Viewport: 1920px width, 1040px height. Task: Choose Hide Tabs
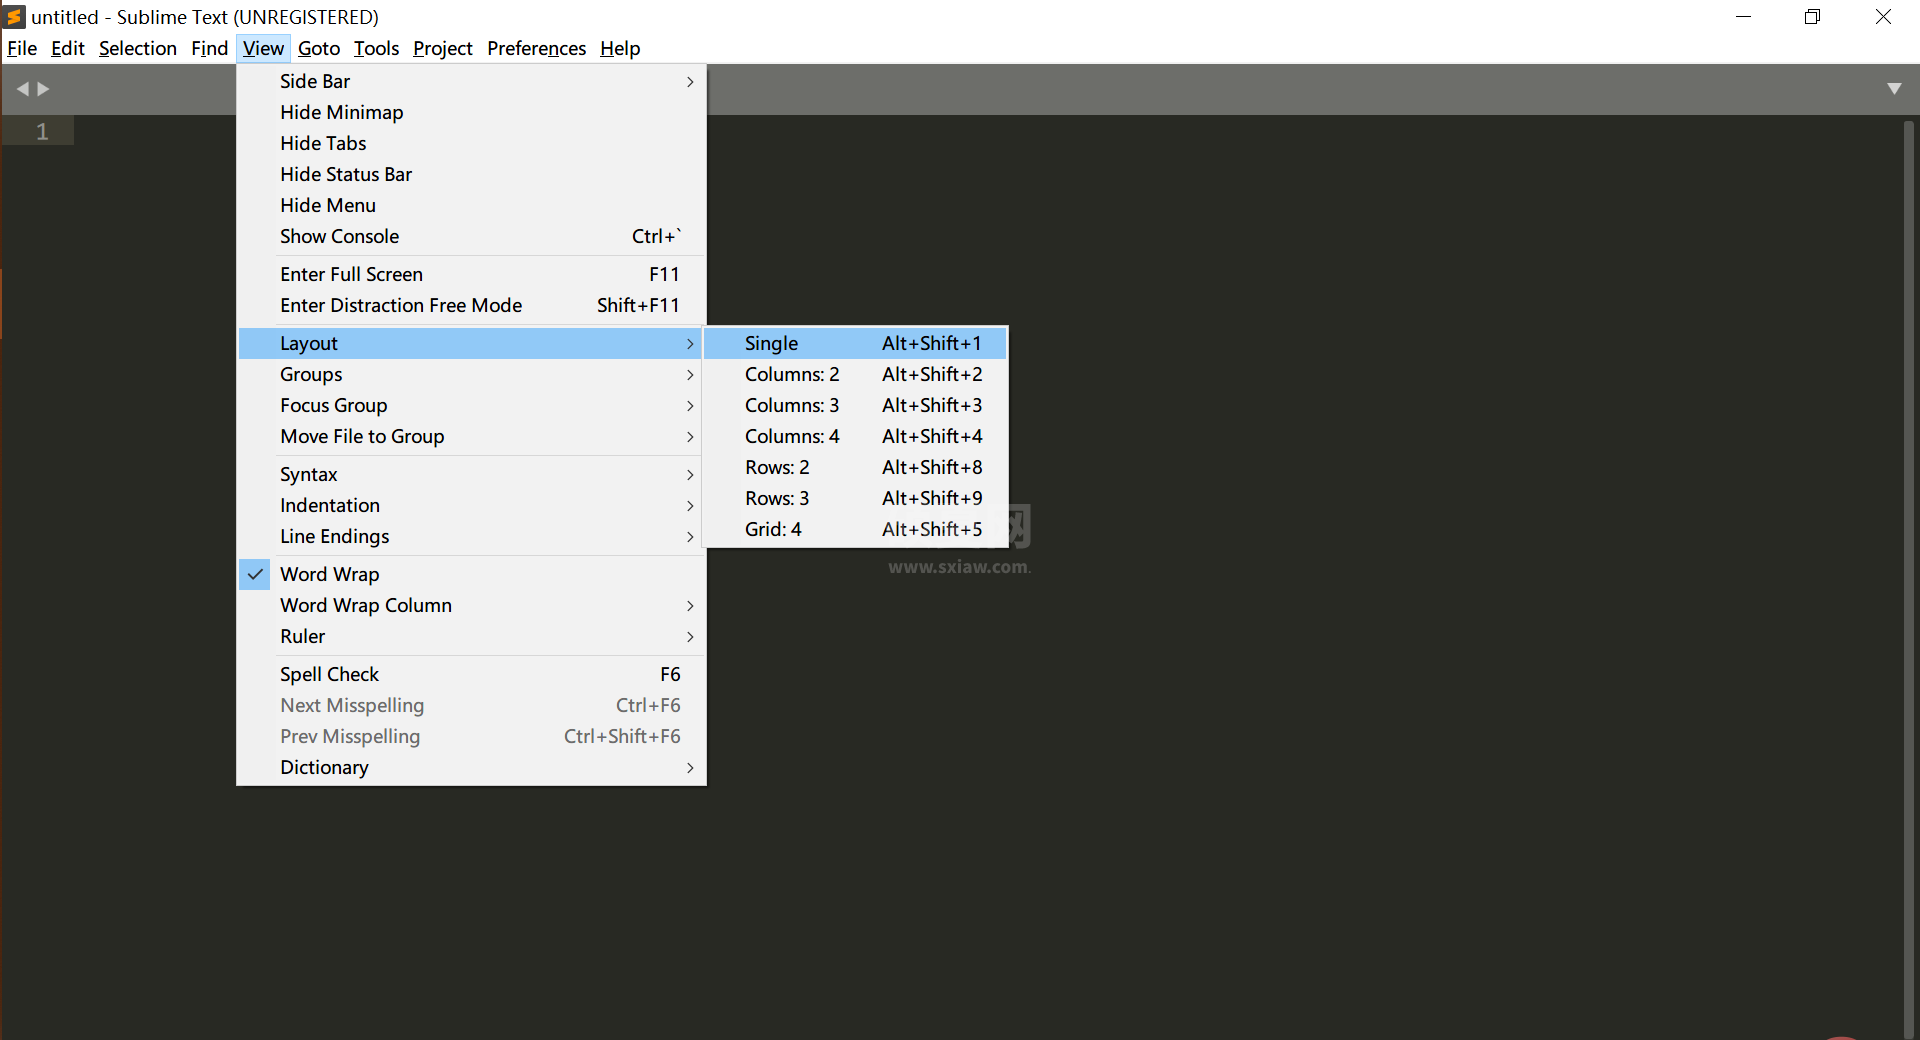click(472, 143)
